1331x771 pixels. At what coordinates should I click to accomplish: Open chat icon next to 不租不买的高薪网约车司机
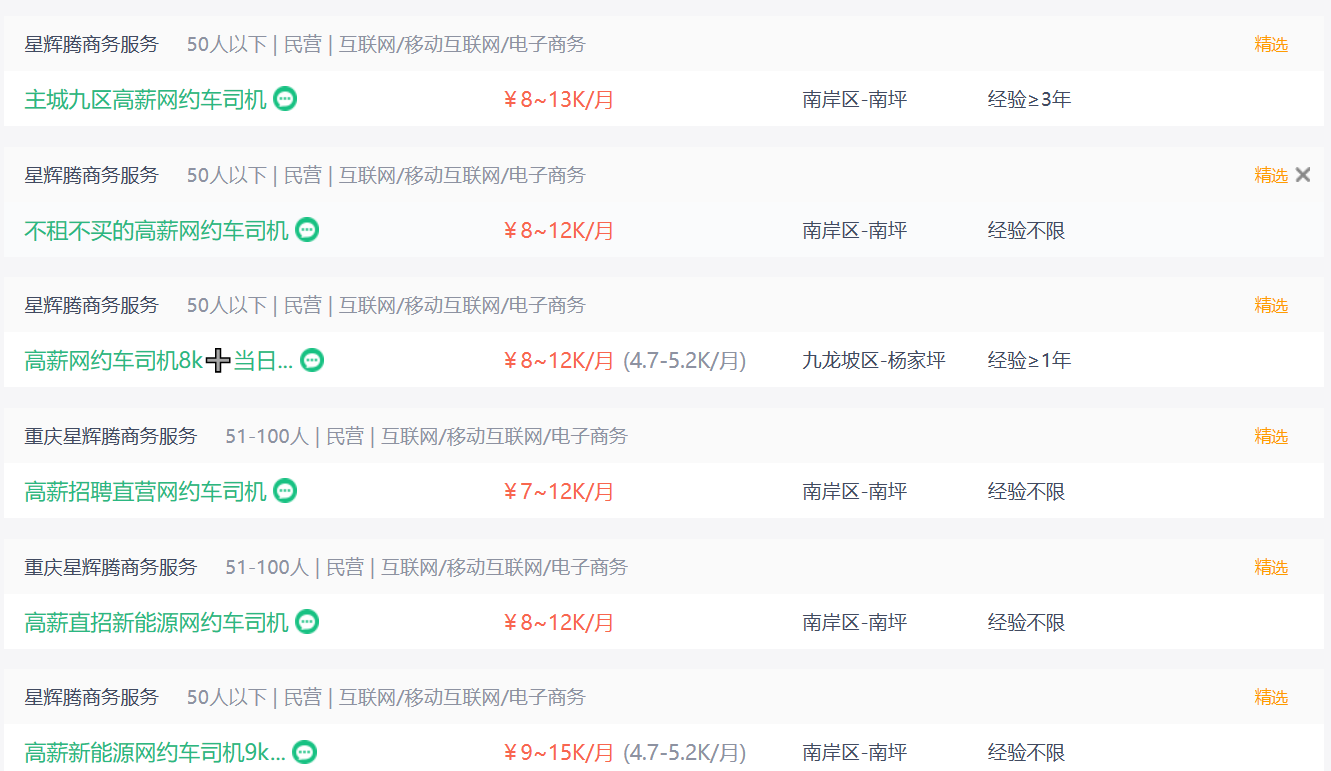tap(307, 230)
